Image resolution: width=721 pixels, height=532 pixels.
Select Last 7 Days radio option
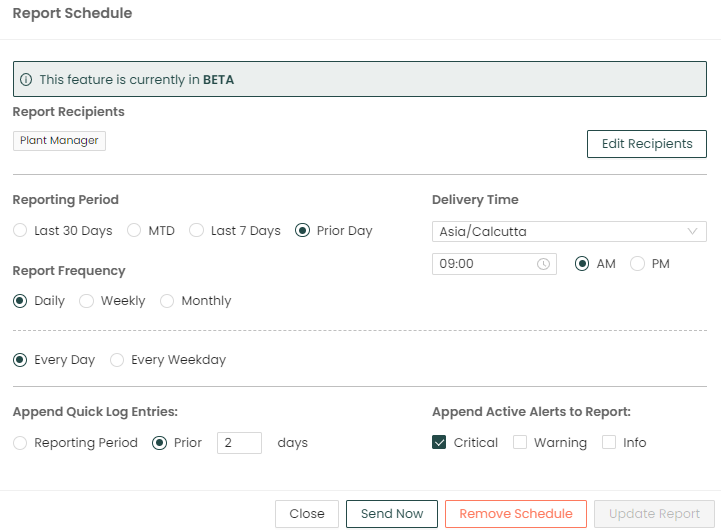[x=197, y=230]
